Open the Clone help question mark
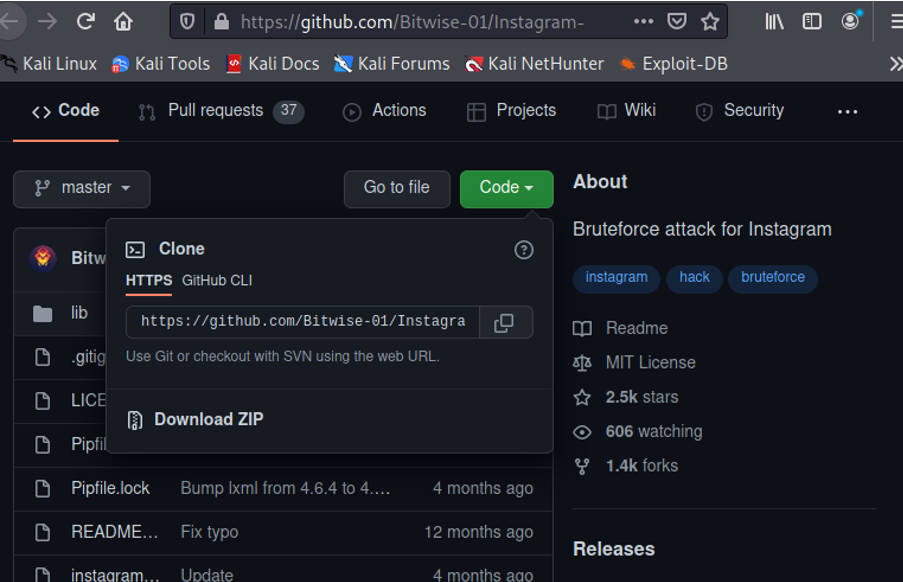 click(x=523, y=250)
